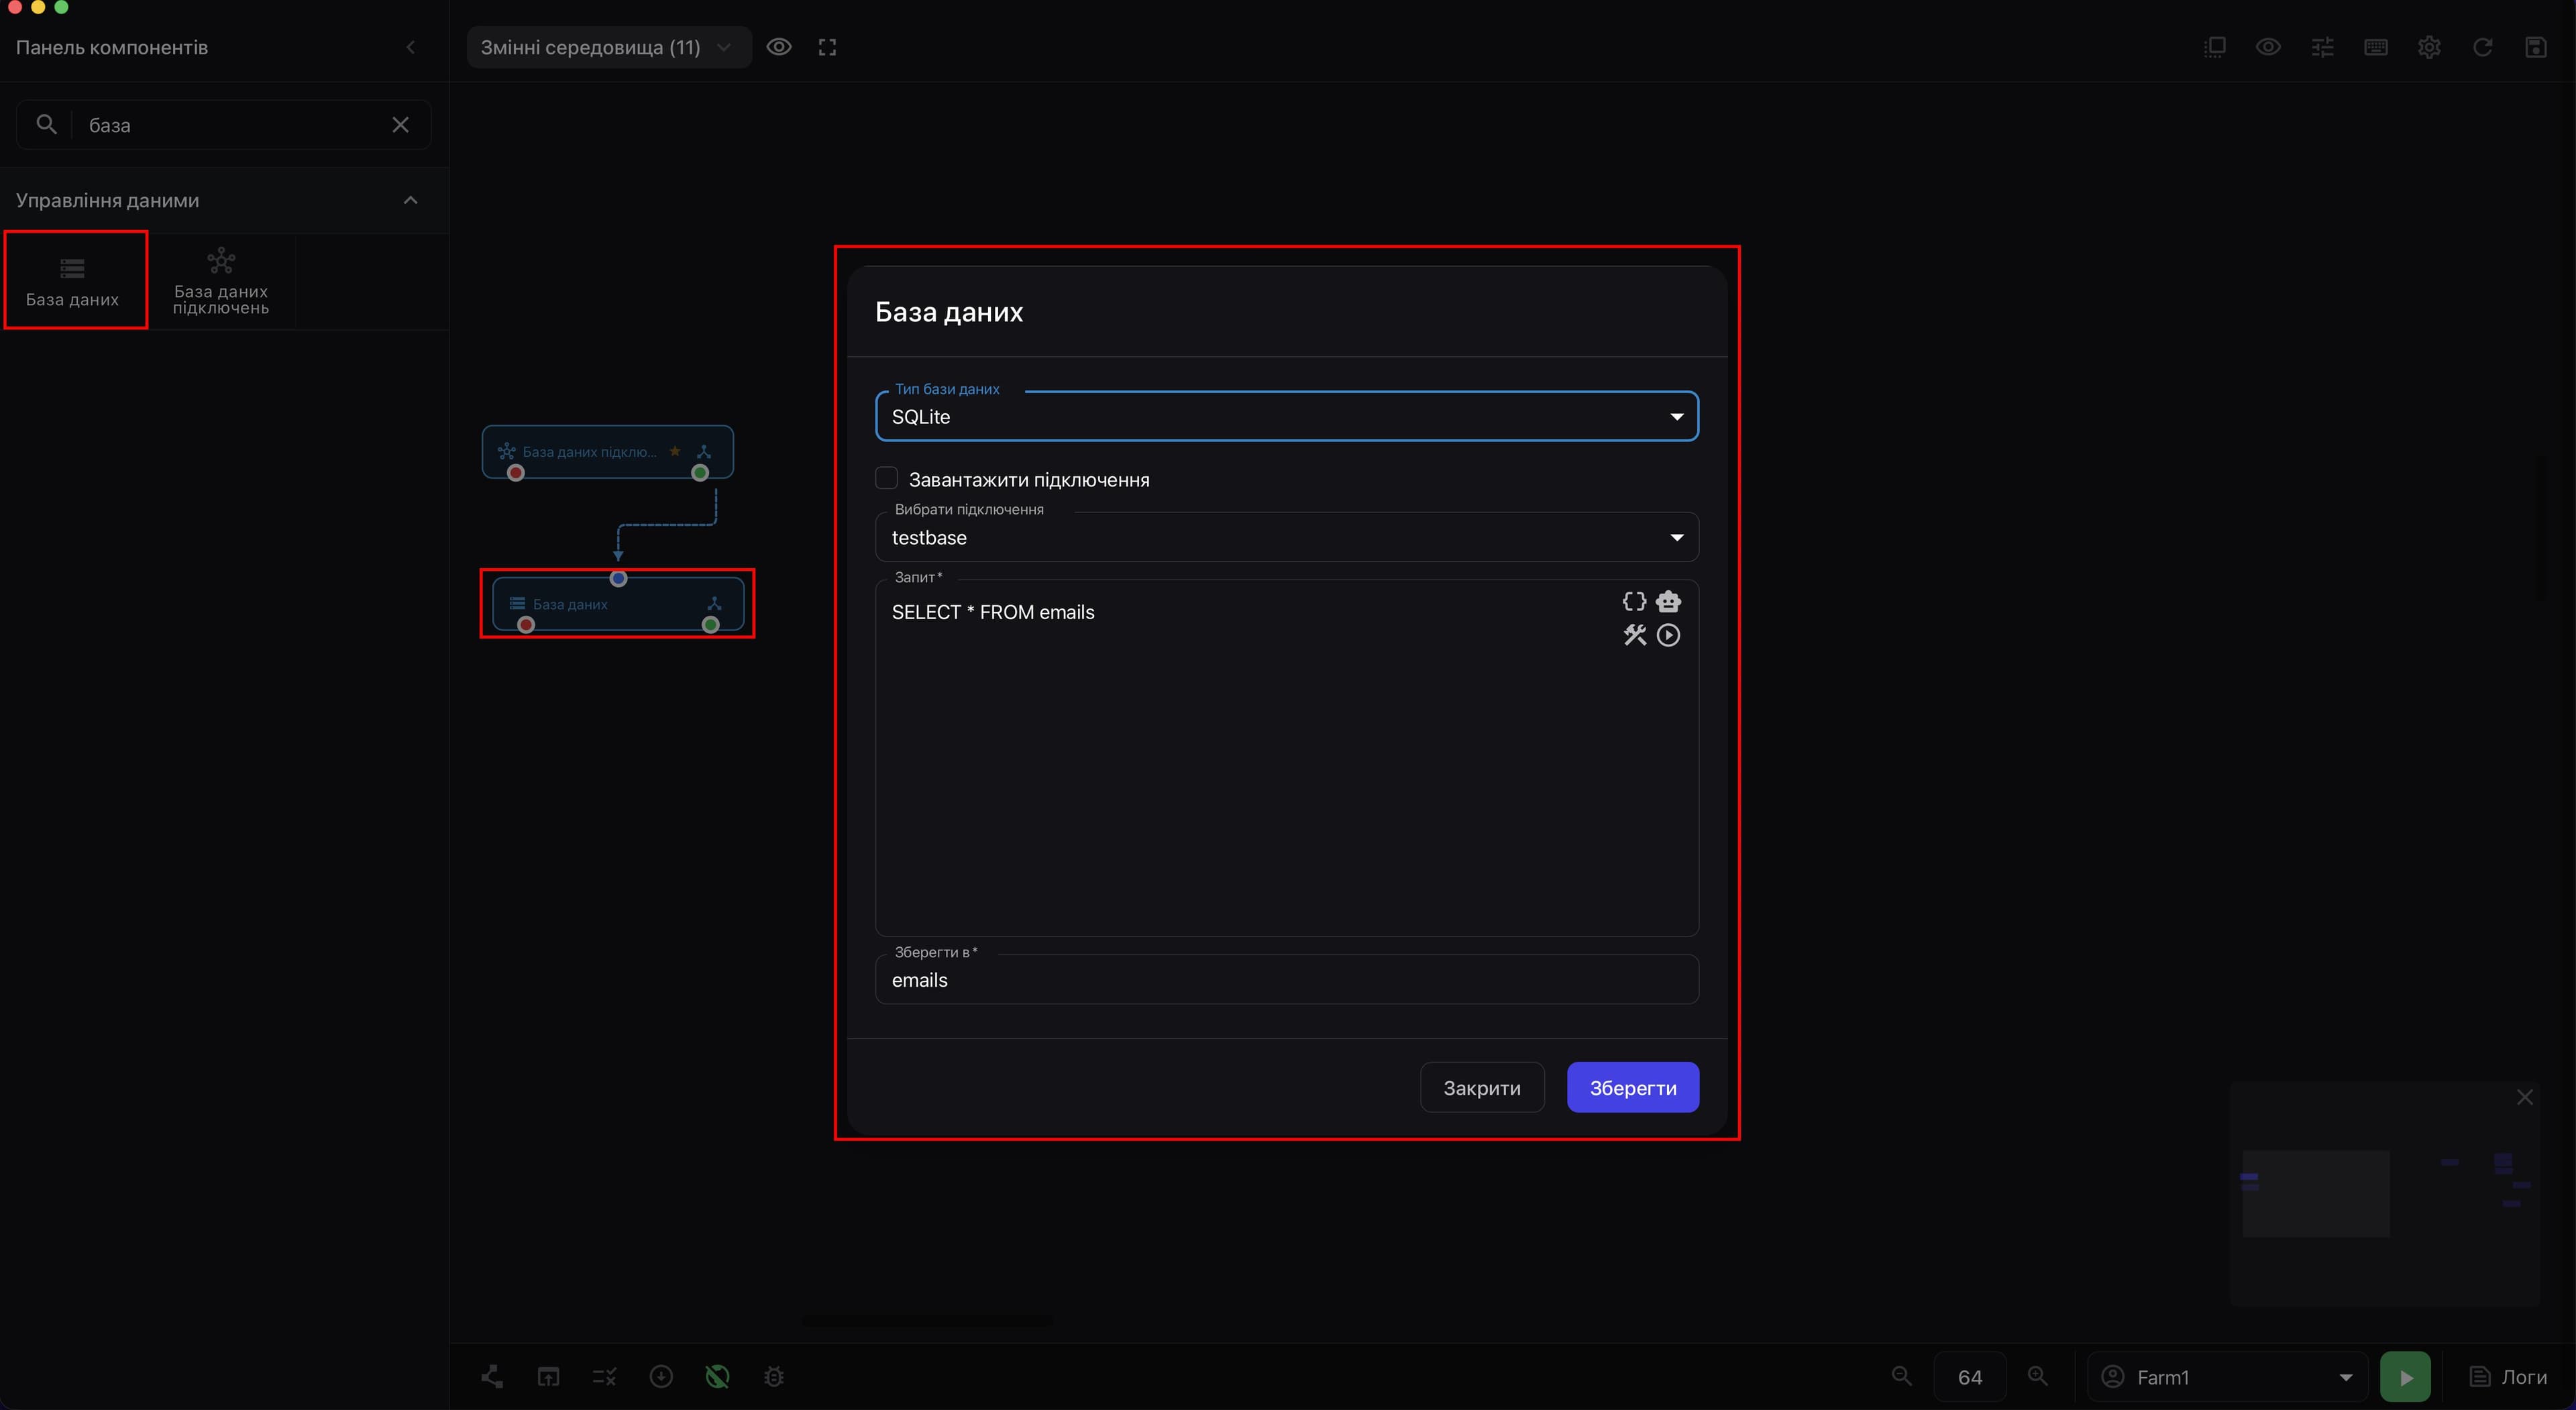Click the checklist rule icon in bottom toolbar
The width and height of the screenshot is (2576, 1410).
(604, 1376)
